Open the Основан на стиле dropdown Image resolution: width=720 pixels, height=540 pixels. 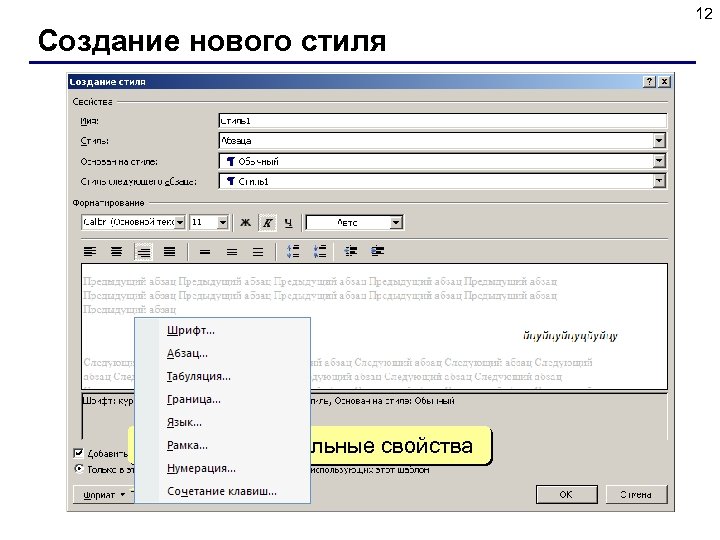659,161
